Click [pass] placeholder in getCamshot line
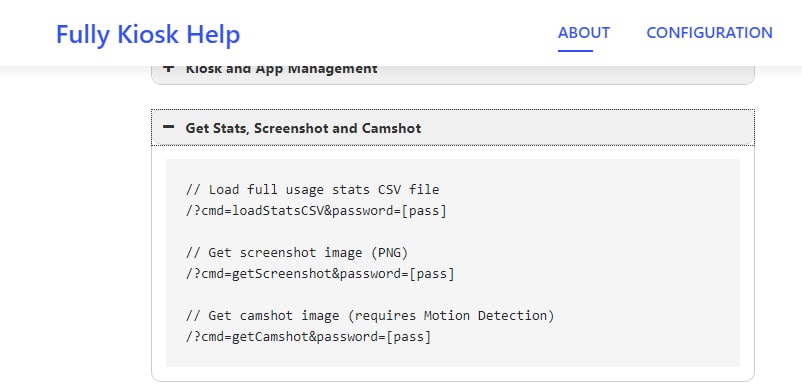Image resolution: width=802 pixels, height=384 pixels. (409, 337)
